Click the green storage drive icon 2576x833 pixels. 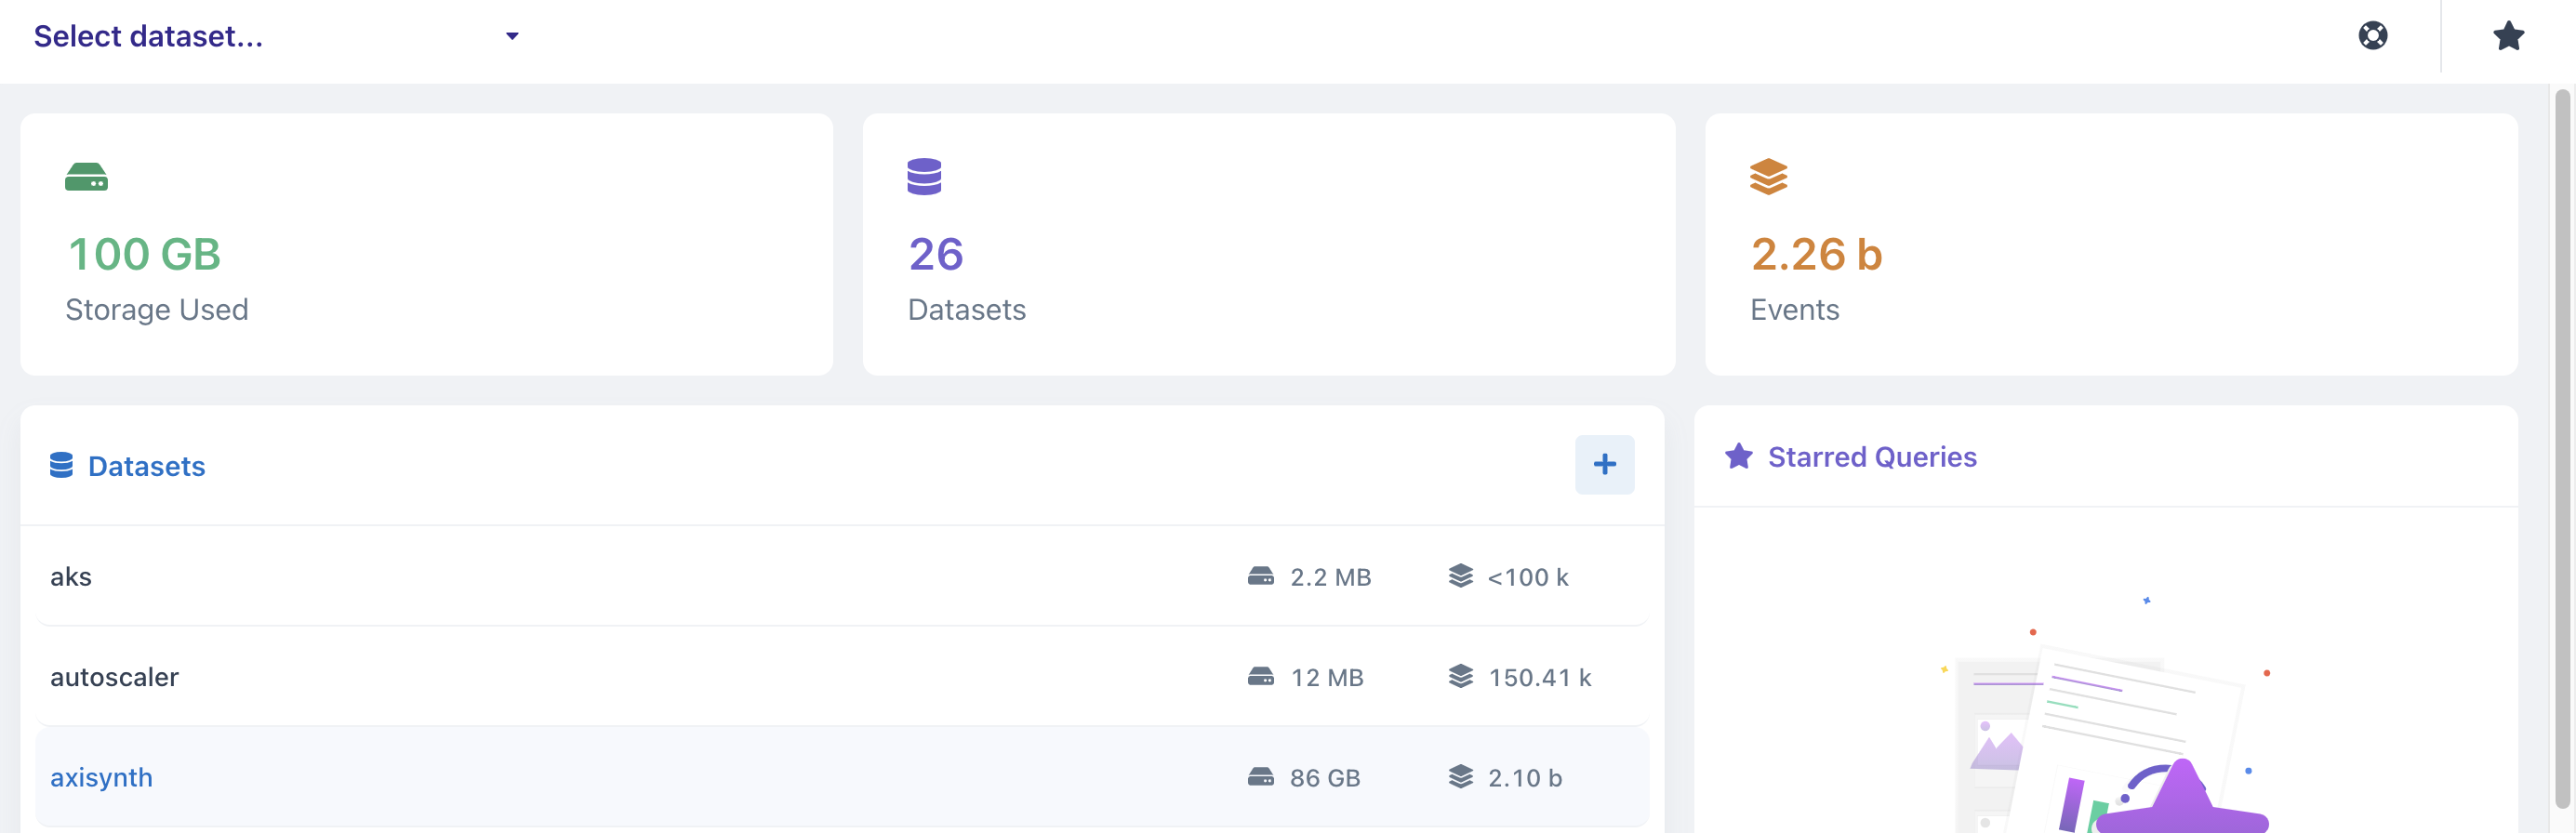click(86, 177)
